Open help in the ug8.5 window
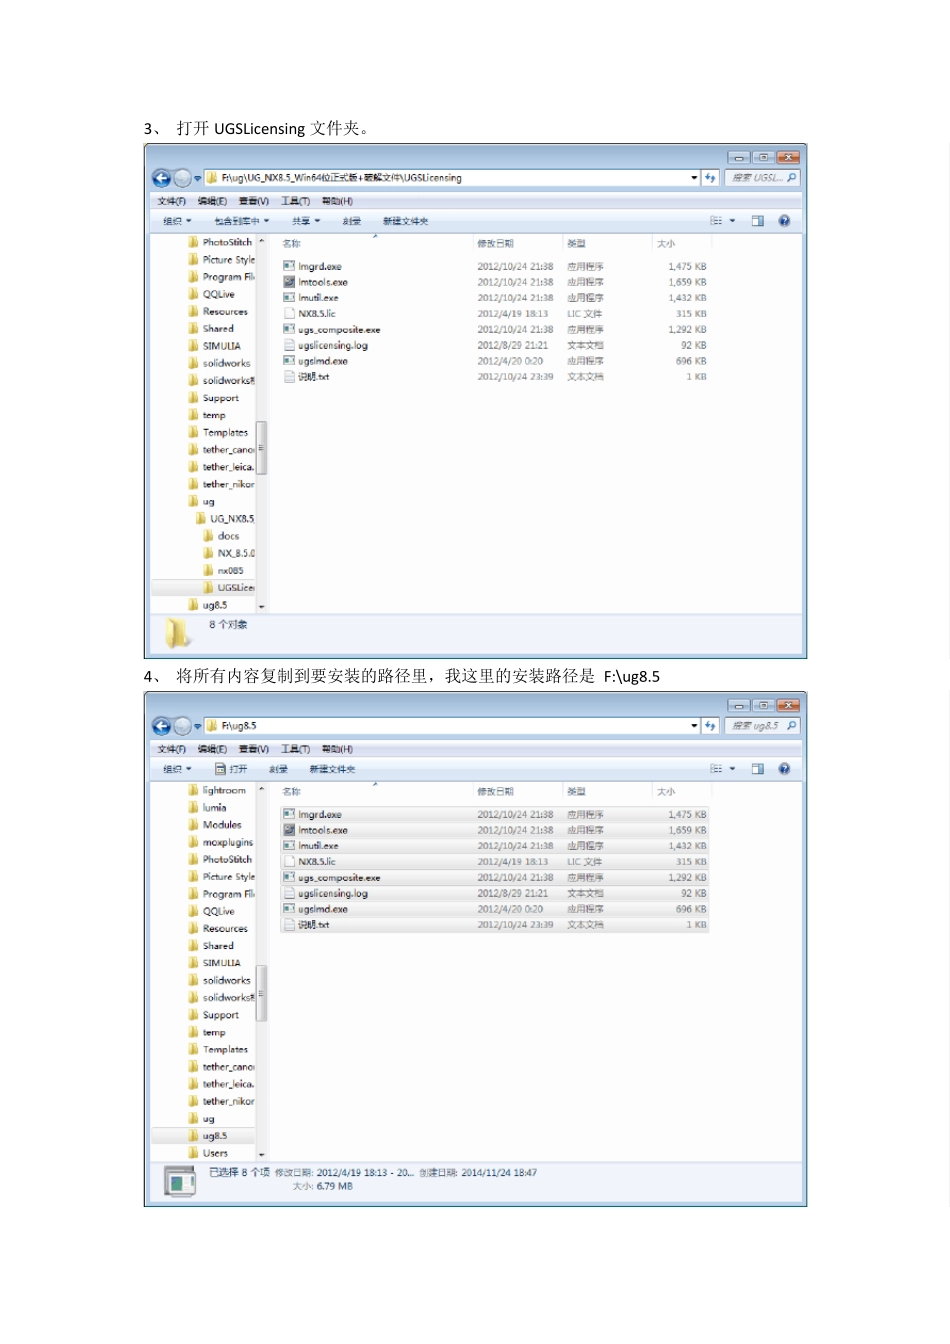The height and width of the screenshot is (1344, 950). (x=784, y=769)
